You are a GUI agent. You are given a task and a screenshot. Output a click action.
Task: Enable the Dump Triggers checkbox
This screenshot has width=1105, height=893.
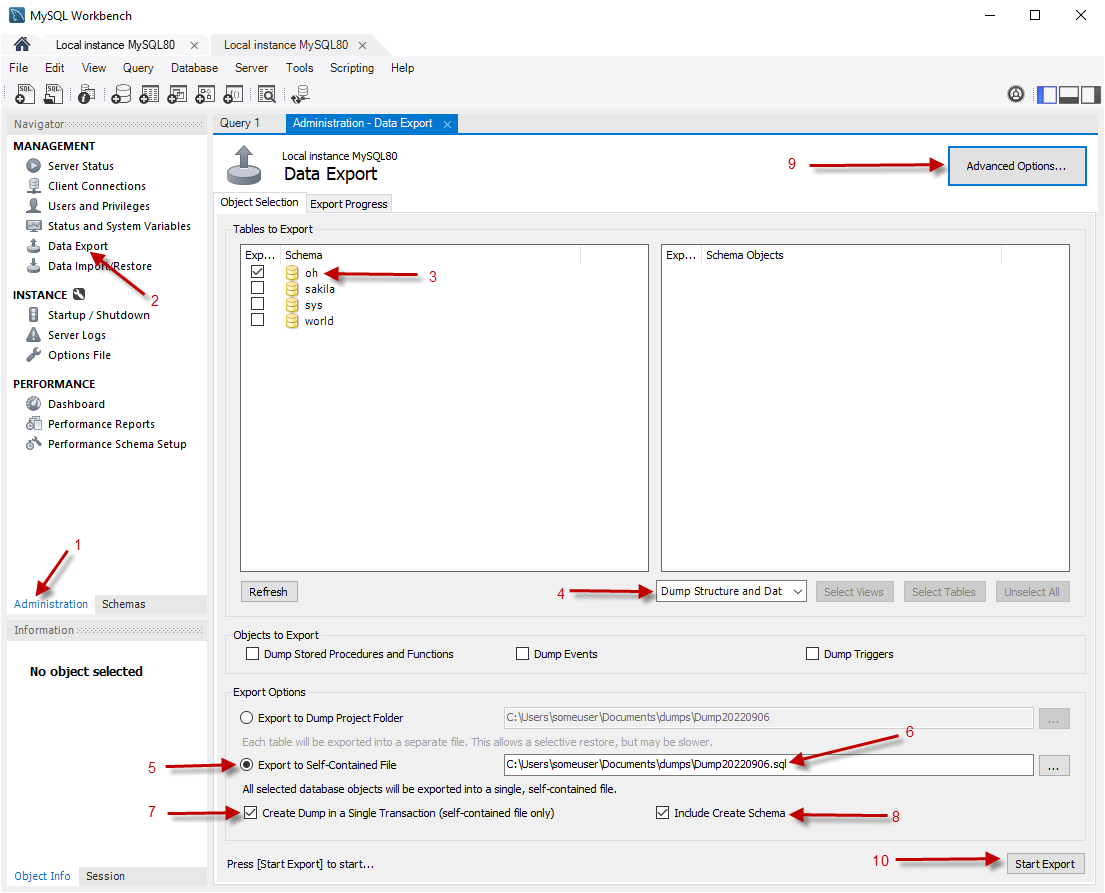(x=813, y=654)
